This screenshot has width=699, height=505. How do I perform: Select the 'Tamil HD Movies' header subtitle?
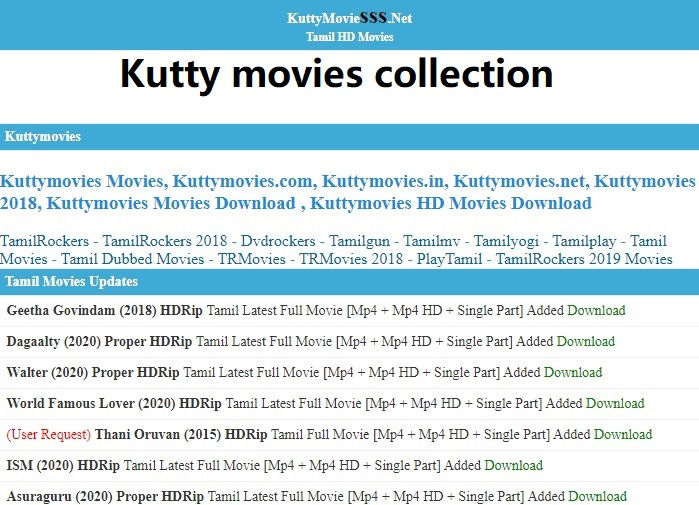350,37
